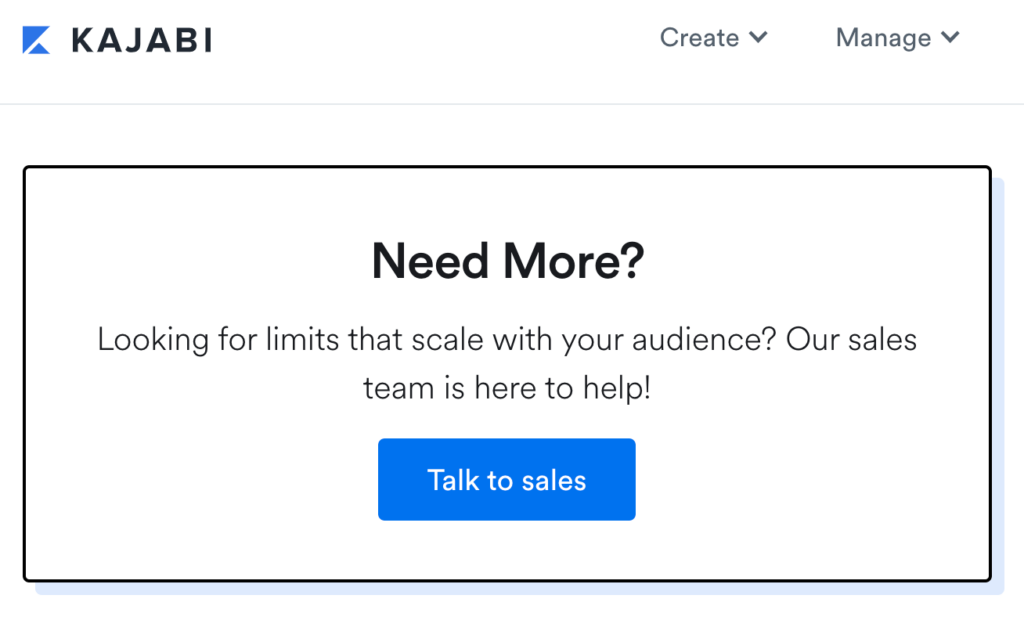The width and height of the screenshot is (1024, 631).
Task: Click the letter 'K' of the KAJABI wordmark
Action: point(84,40)
